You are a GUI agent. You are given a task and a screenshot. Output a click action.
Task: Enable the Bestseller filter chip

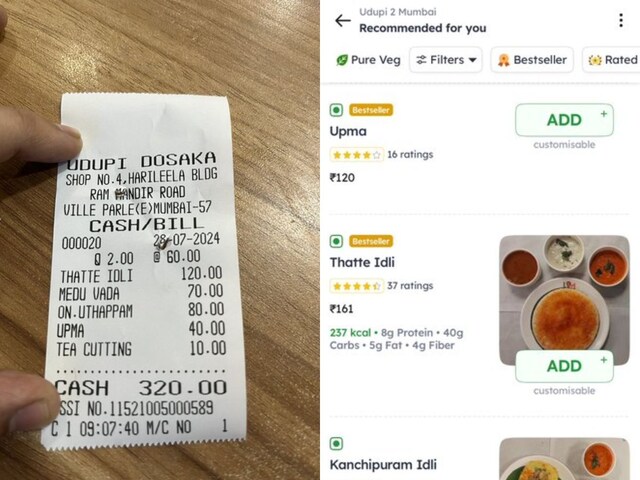[532, 60]
